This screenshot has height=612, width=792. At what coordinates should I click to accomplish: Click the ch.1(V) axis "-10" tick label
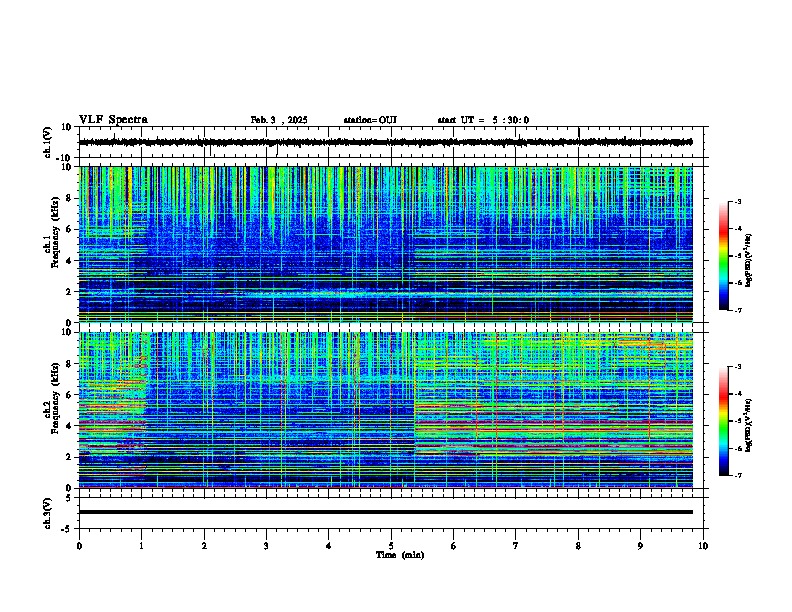tap(65, 158)
